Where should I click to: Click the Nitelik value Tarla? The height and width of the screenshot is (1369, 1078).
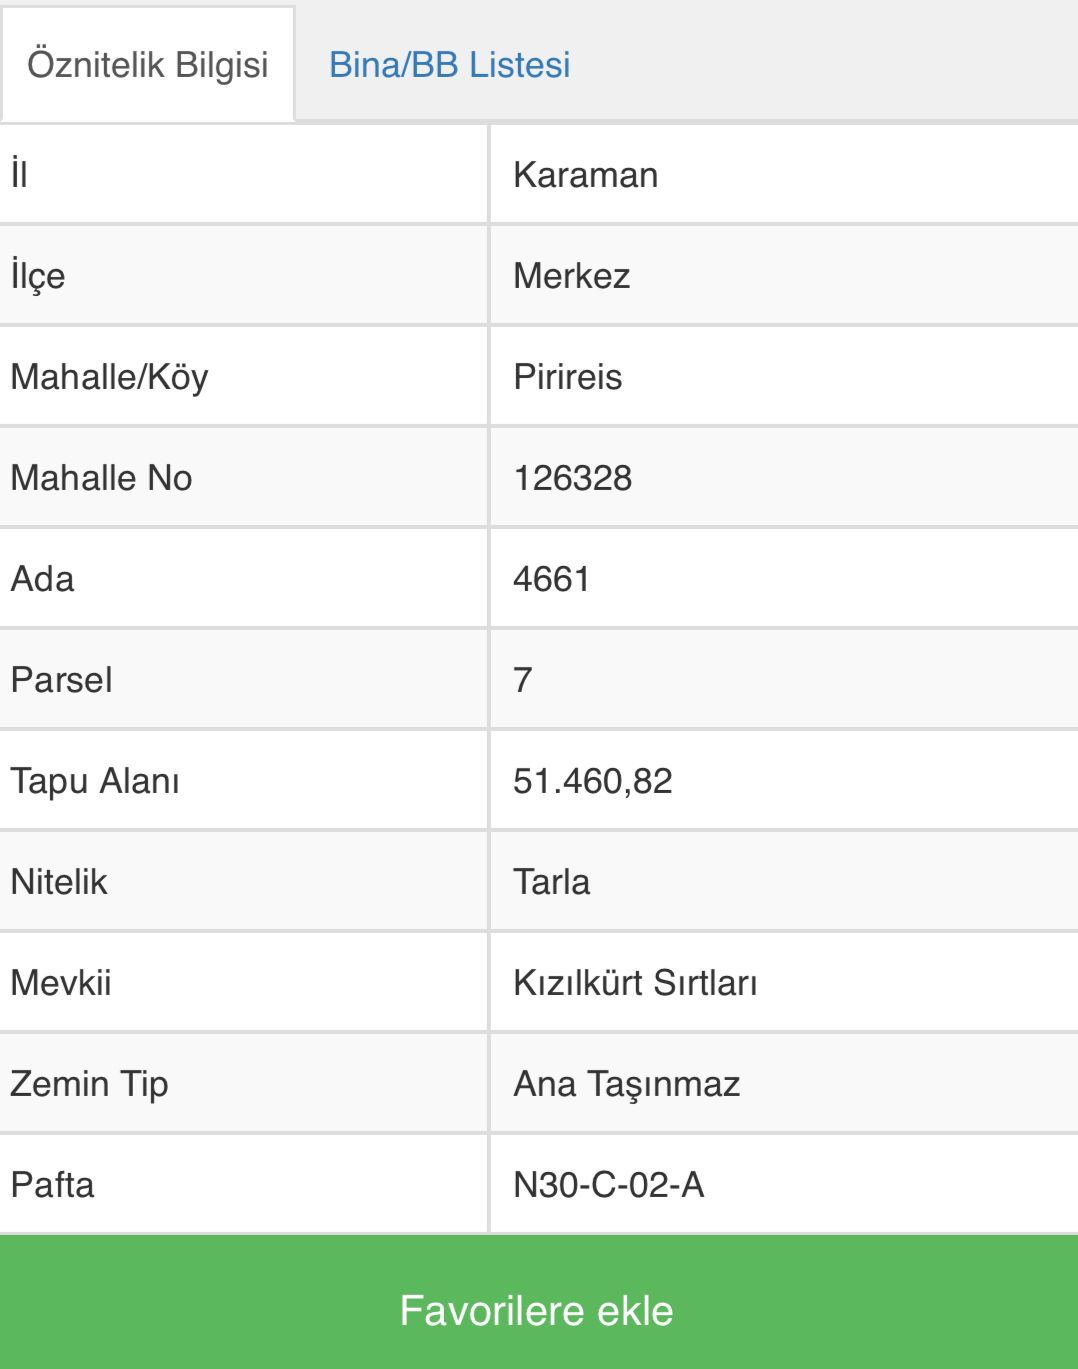tap(551, 882)
